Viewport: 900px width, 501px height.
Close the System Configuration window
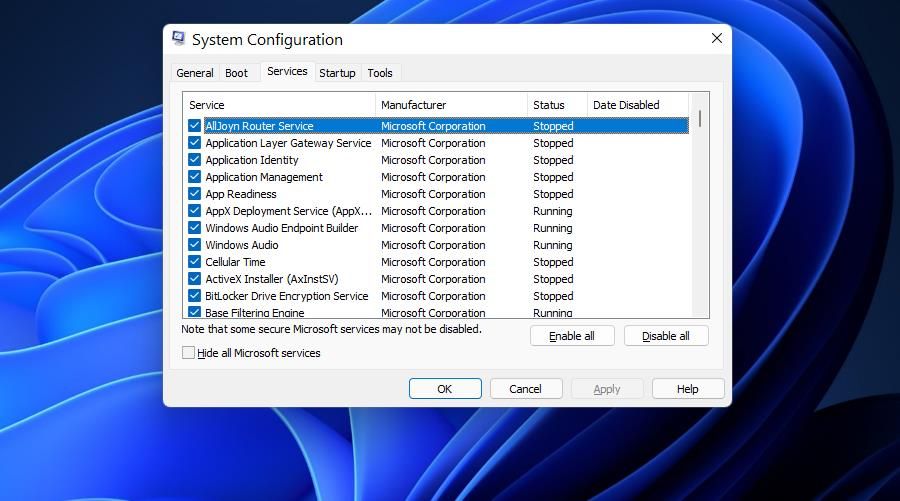coord(716,38)
